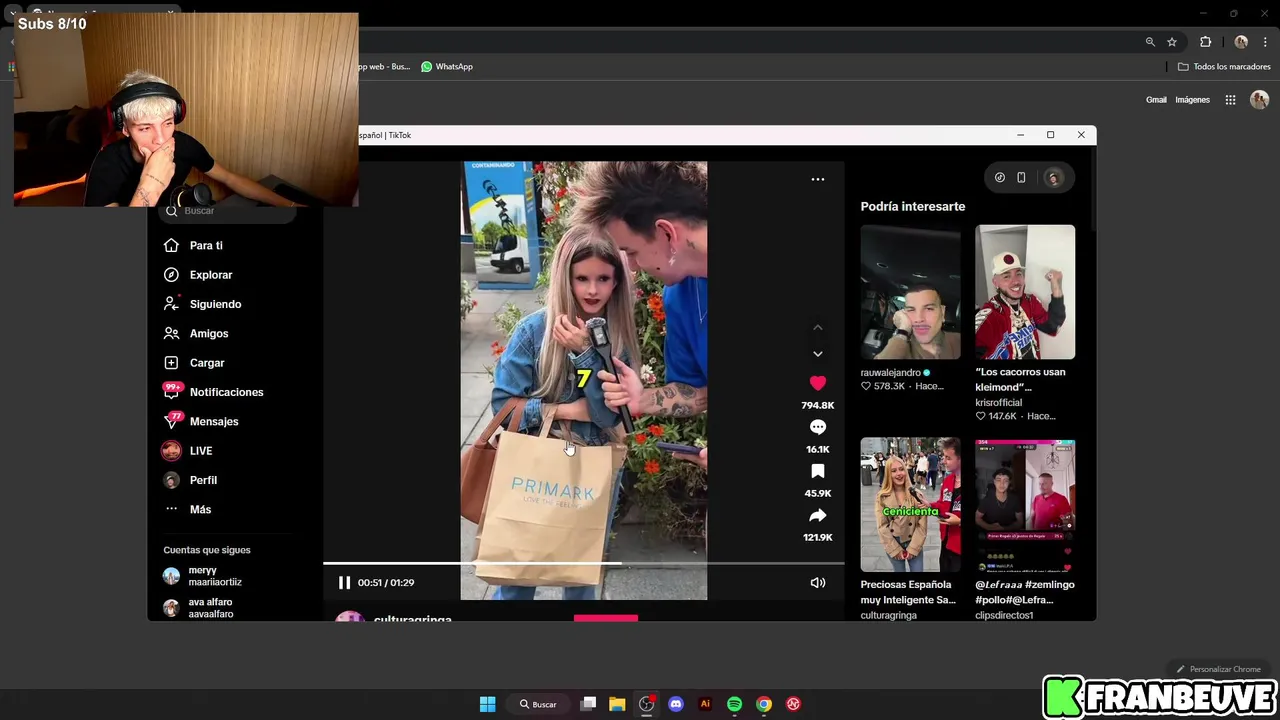Image resolution: width=1280 pixels, height=720 pixels.
Task: Open OBS Studio from the taskbar
Action: click(647, 704)
